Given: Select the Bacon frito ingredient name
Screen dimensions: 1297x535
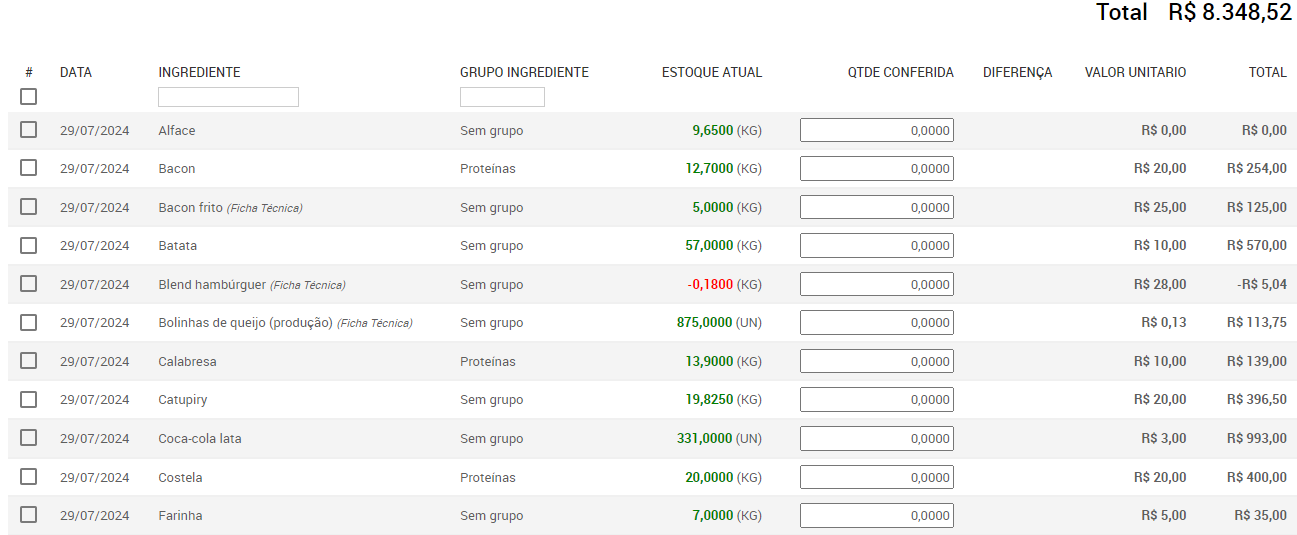Looking at the screenshot, I should pyautogui.click(x=190, y=207).
